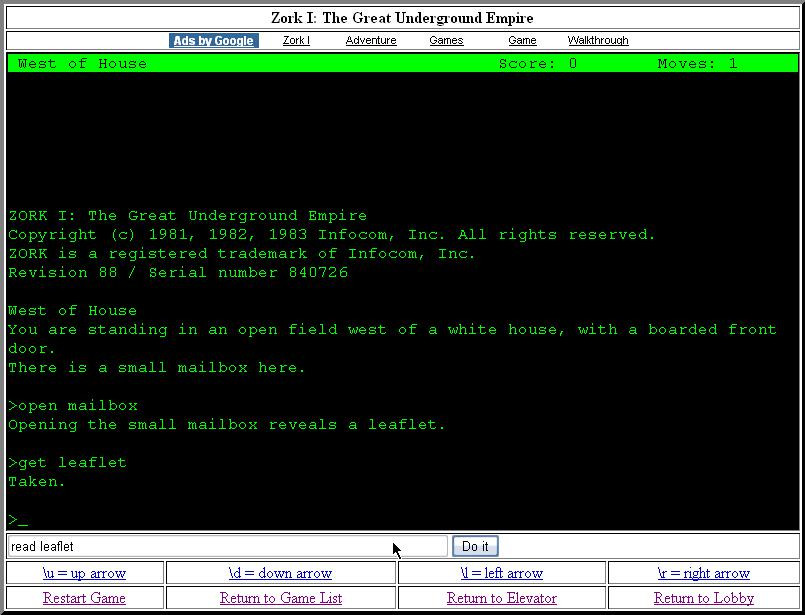The width and height of the screenshot is (805, 615).
Task: Click the Ads by Google label
Action: tap(214, 41)
